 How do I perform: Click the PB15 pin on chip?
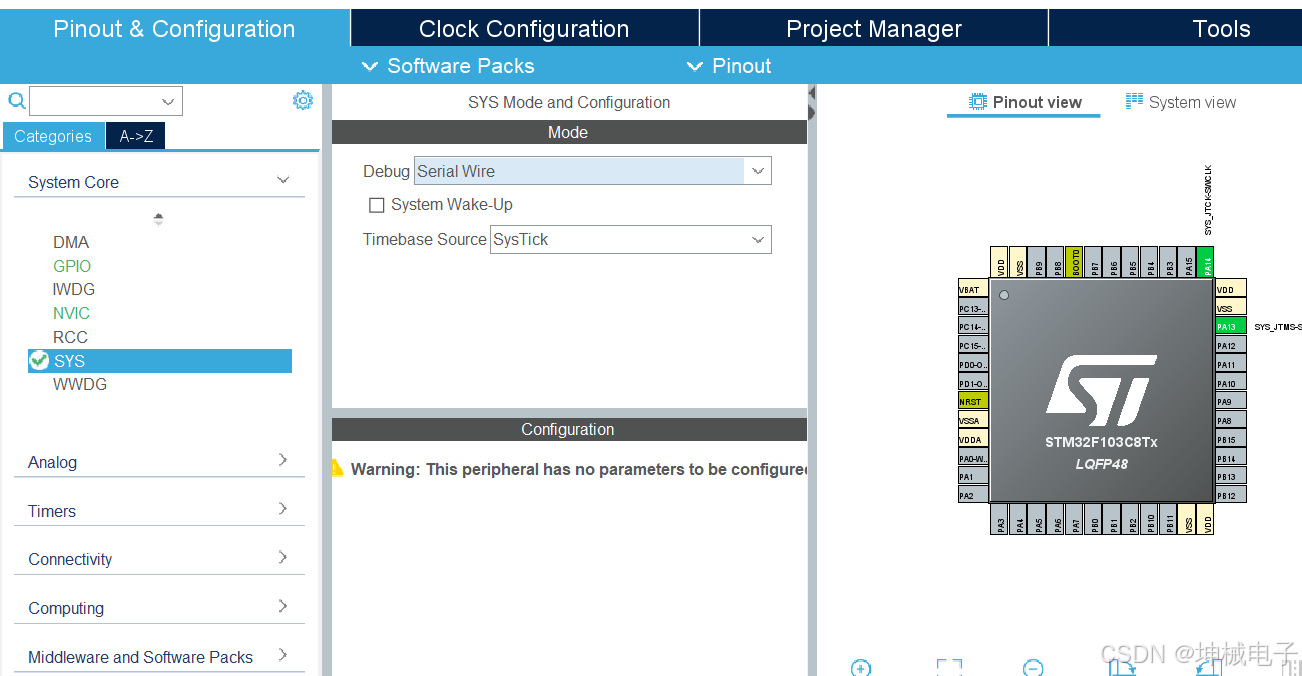pos(1231,440)
